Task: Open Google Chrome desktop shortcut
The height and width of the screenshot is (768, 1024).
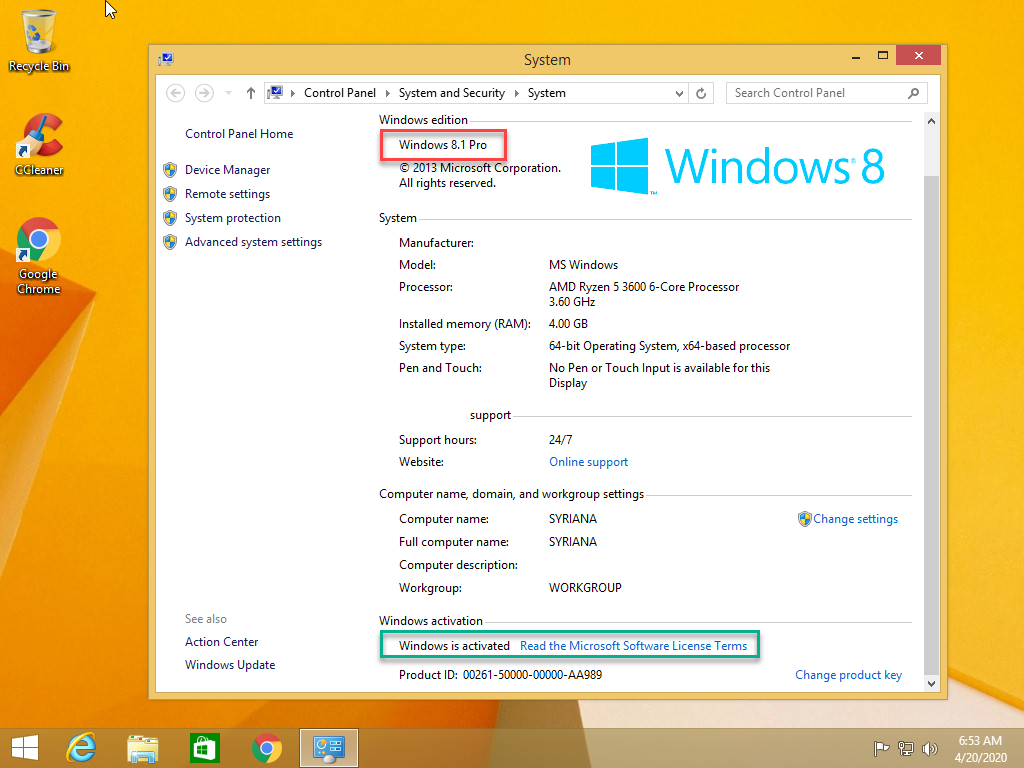Action: (39, 256)
